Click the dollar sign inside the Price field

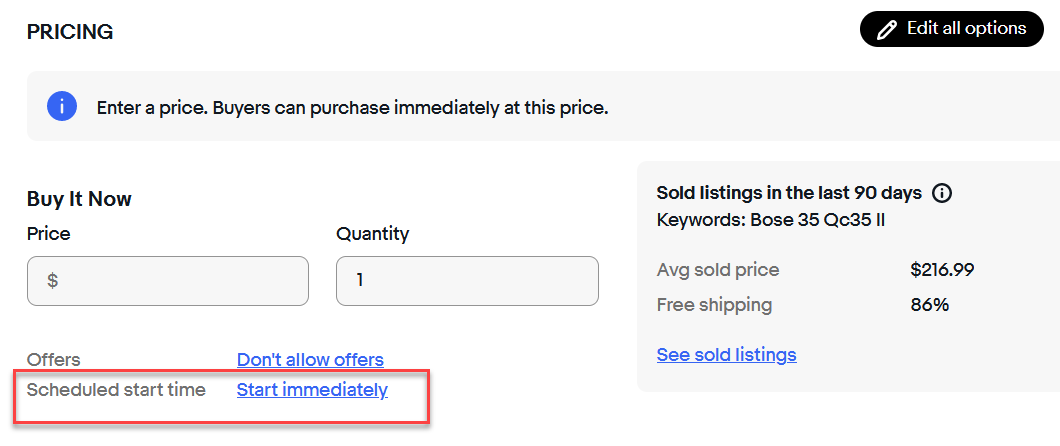[x=53, y=281]
